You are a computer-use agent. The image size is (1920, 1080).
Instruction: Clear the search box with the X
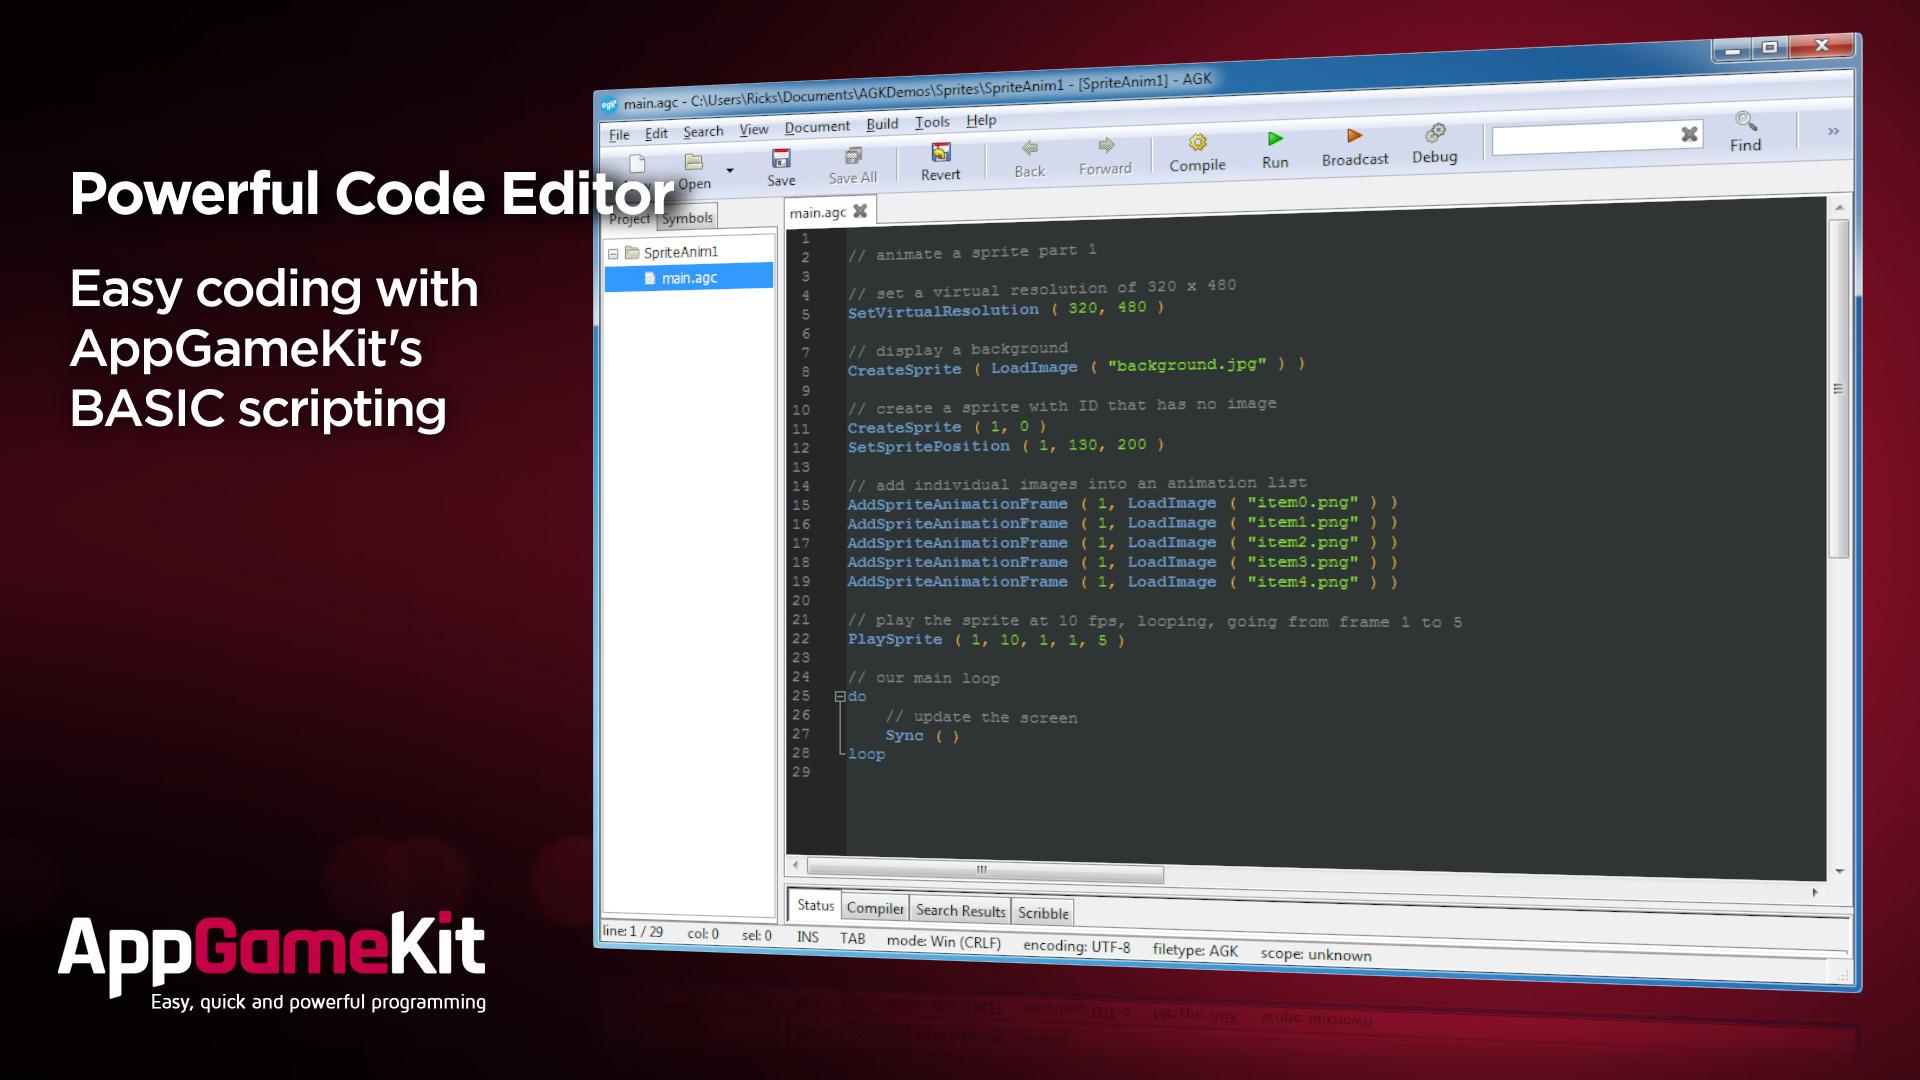tap(1689, 134)
